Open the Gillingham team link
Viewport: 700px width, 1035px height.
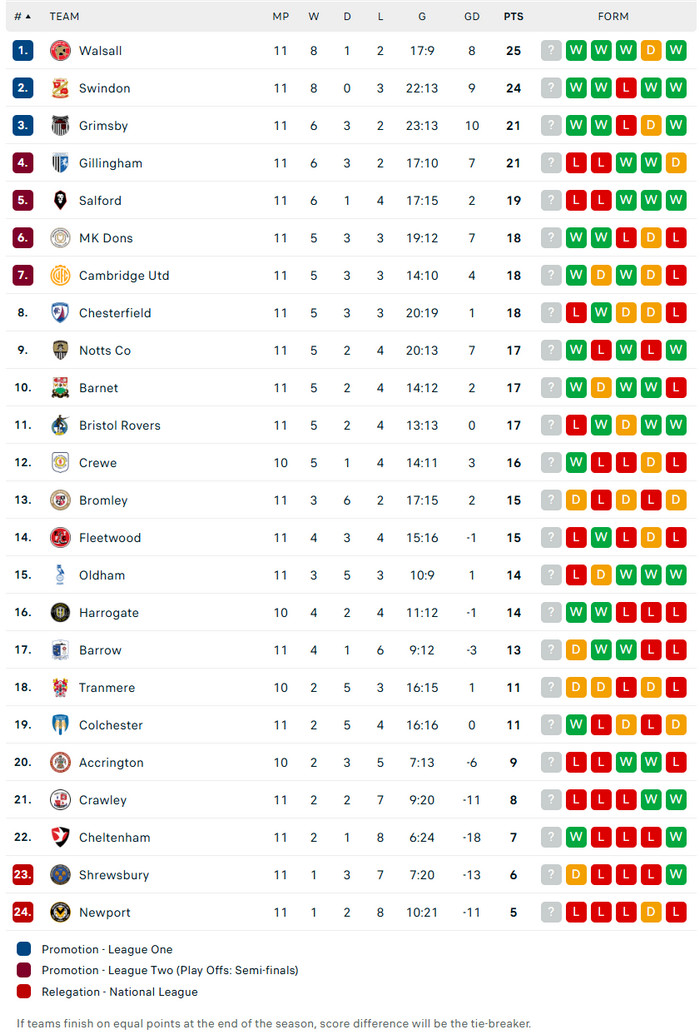point(110,163)
